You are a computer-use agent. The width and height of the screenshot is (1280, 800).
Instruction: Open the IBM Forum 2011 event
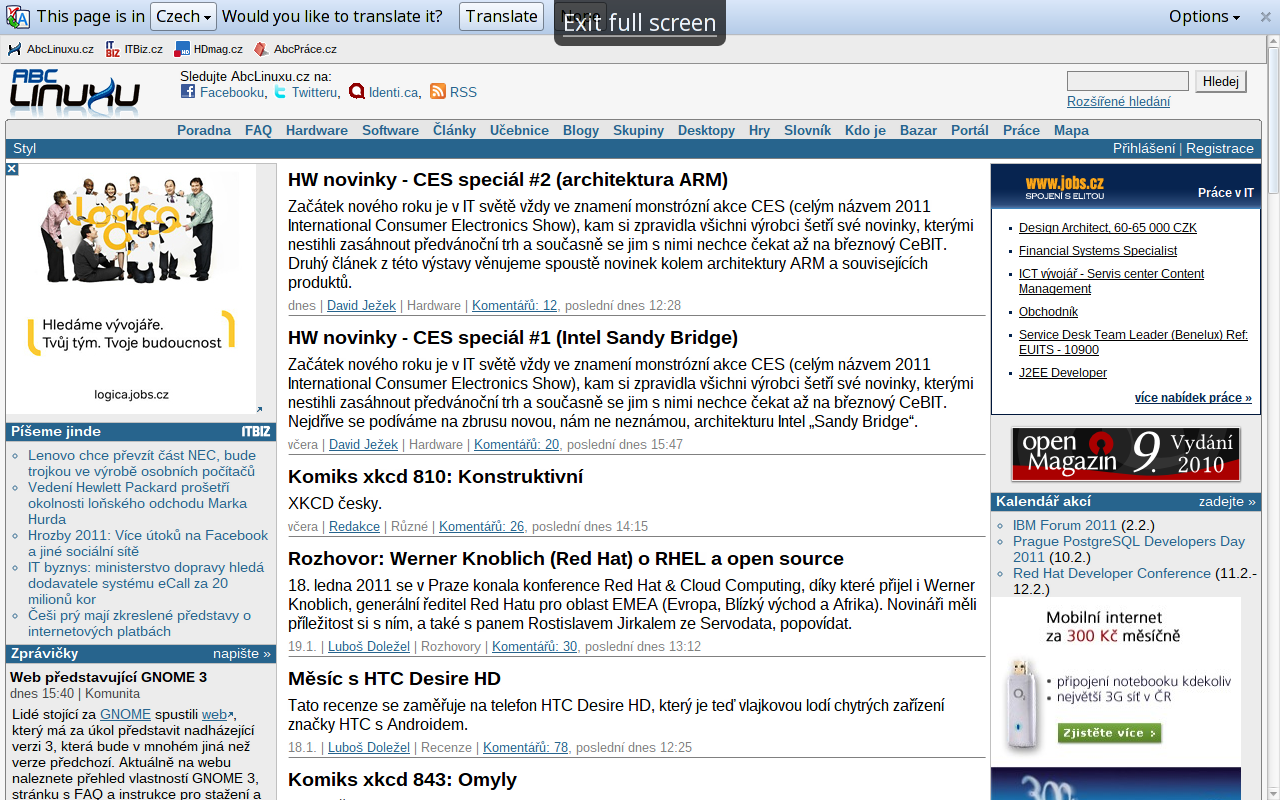point(1064,526)
